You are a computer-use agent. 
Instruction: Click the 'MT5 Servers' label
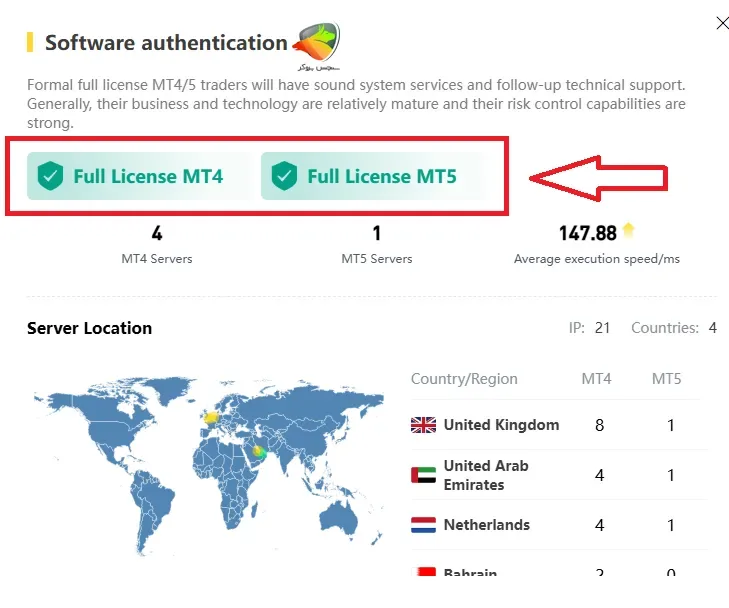(x=377, y=258)
